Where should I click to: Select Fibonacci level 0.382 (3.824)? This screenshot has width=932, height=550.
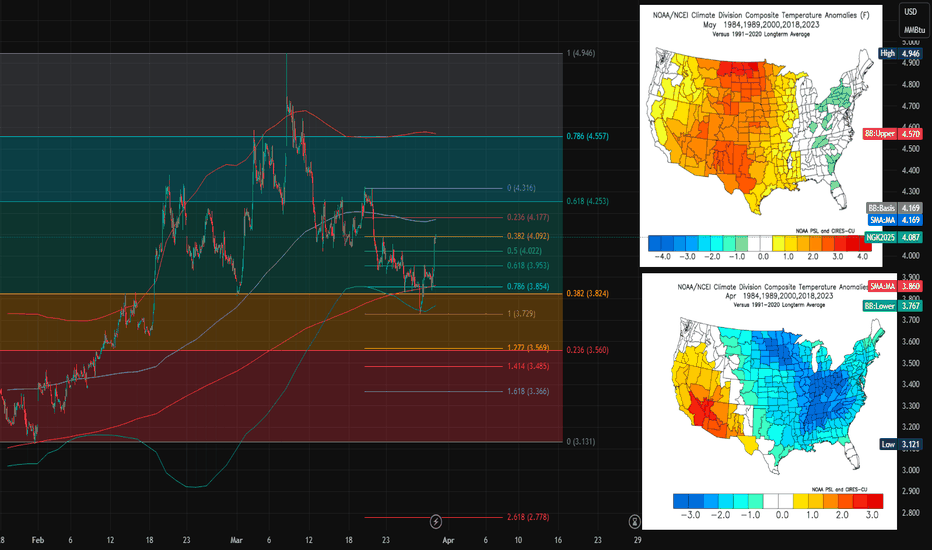tap(587, 294)
